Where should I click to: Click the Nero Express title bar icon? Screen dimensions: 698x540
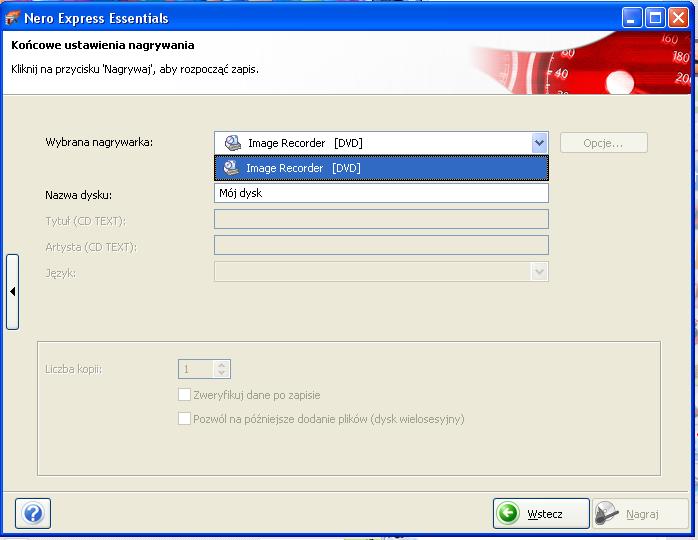pos(12,18)
